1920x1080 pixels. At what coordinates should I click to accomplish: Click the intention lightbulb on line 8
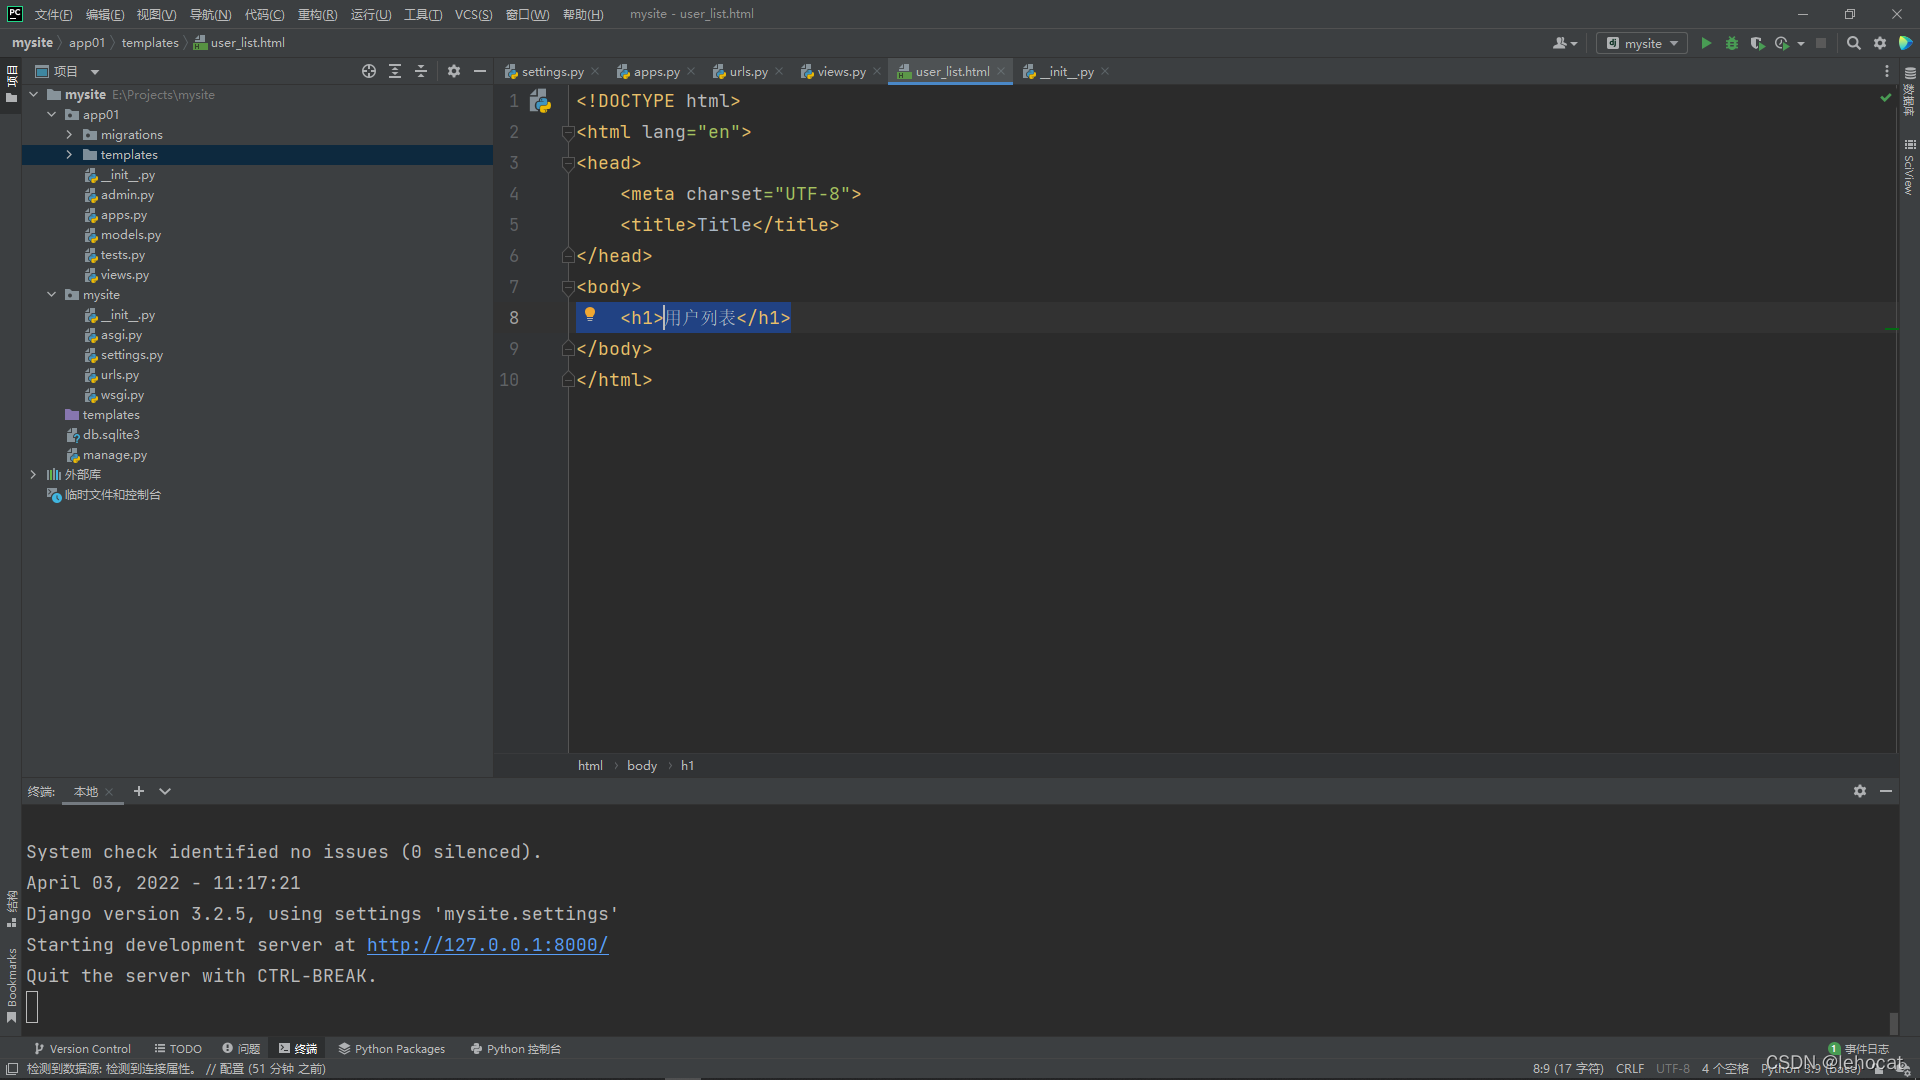tap(590, 315)
